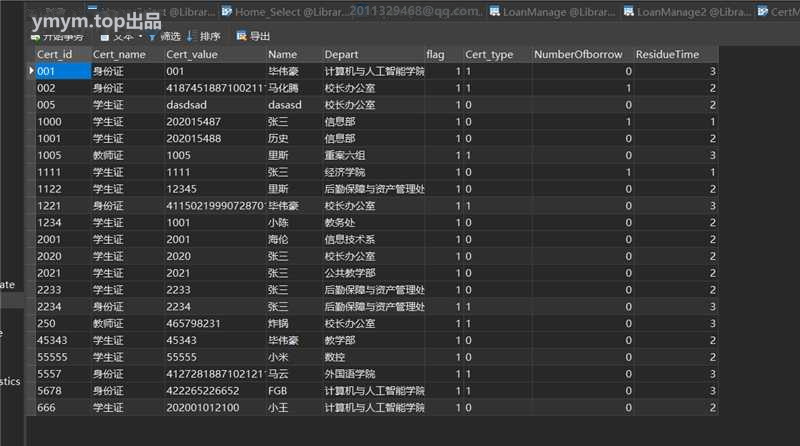This screenshot has height=446, width=800.
Task: Click Cert_value cell dasdsad
Action: click(214, 105)
